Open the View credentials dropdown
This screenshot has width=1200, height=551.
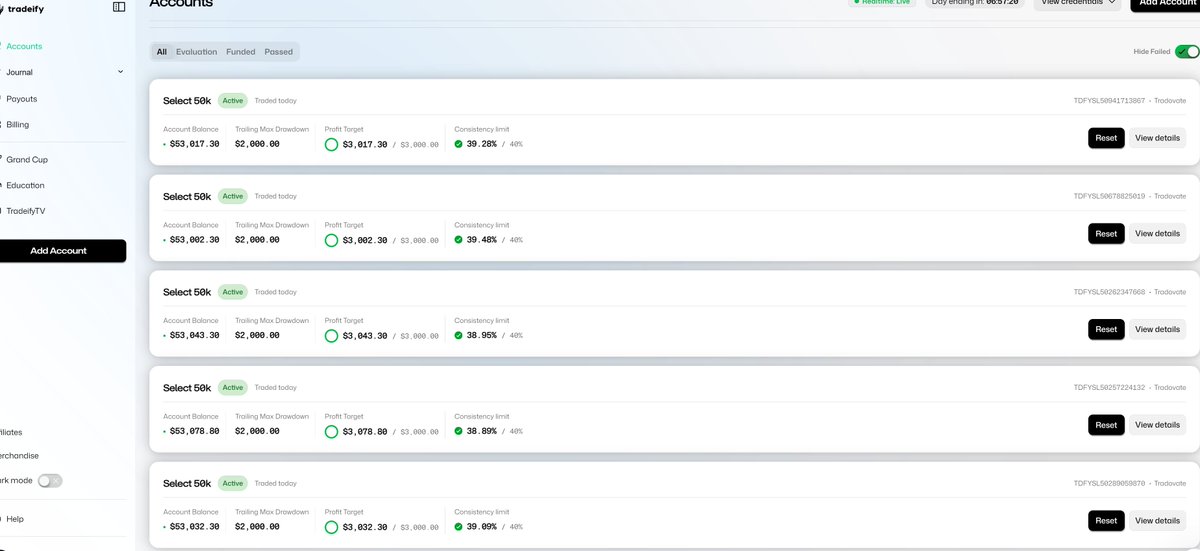coord(1078,2)
